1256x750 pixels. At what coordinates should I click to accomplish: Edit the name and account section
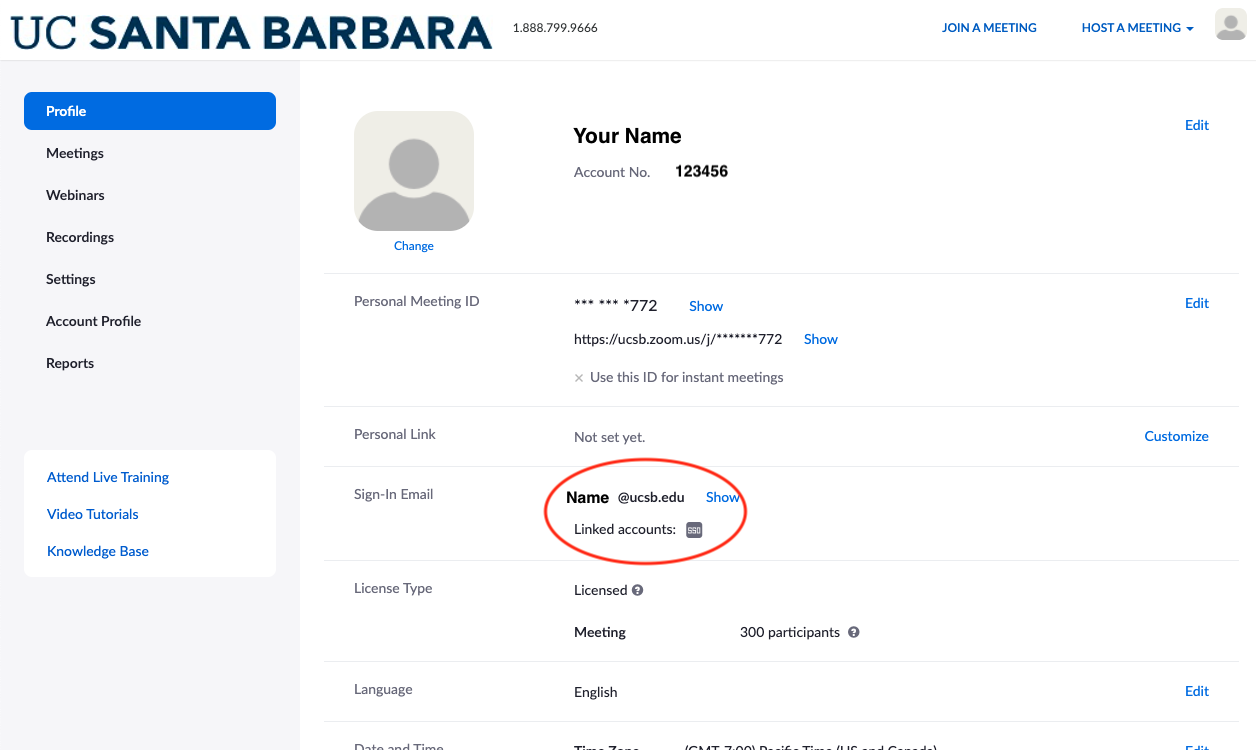pos(1197,125)
